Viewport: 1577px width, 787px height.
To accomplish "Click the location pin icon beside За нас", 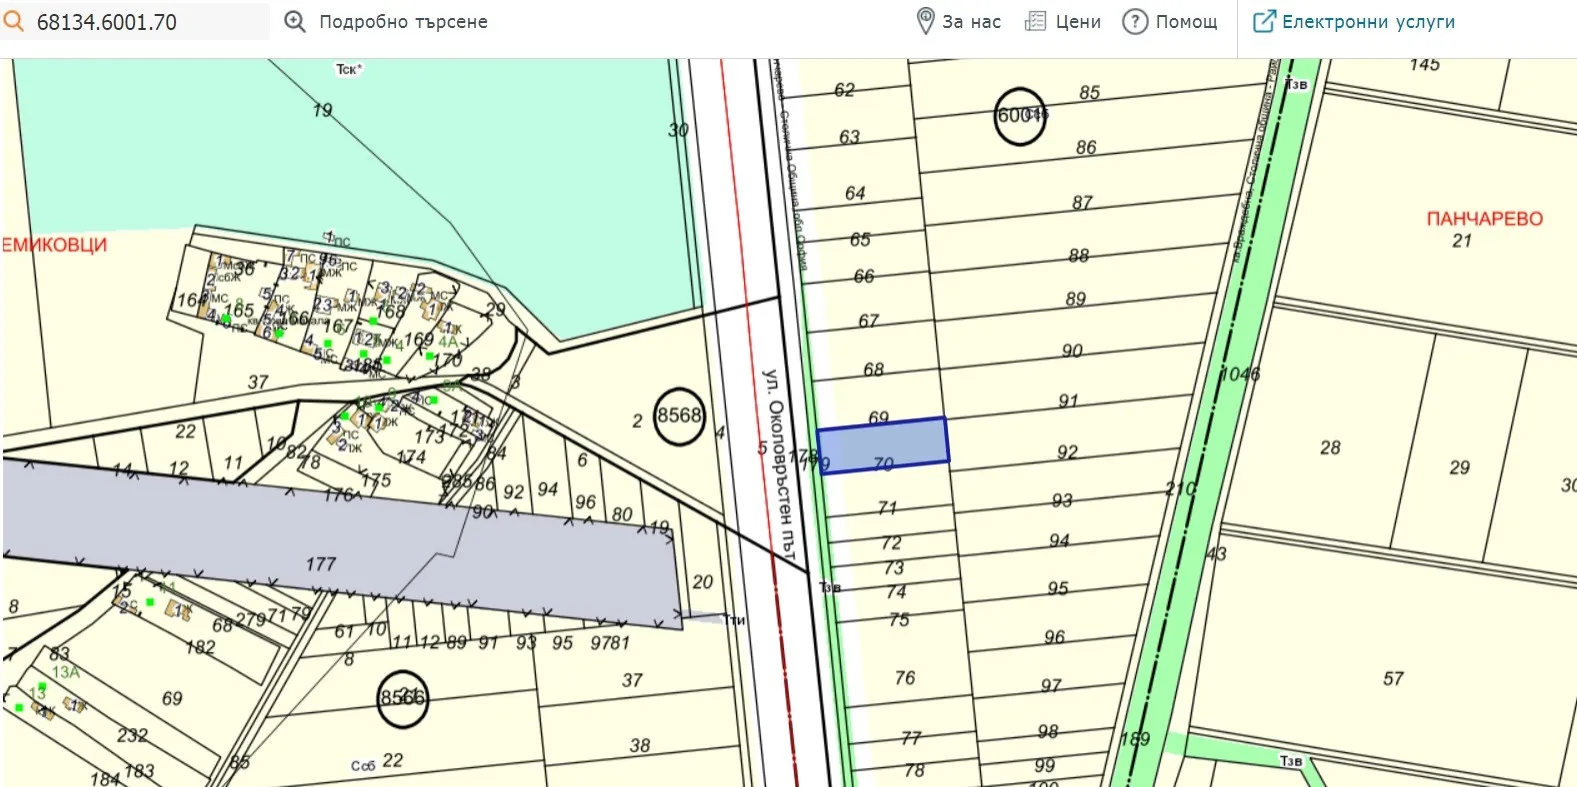I will click(925, 21).
